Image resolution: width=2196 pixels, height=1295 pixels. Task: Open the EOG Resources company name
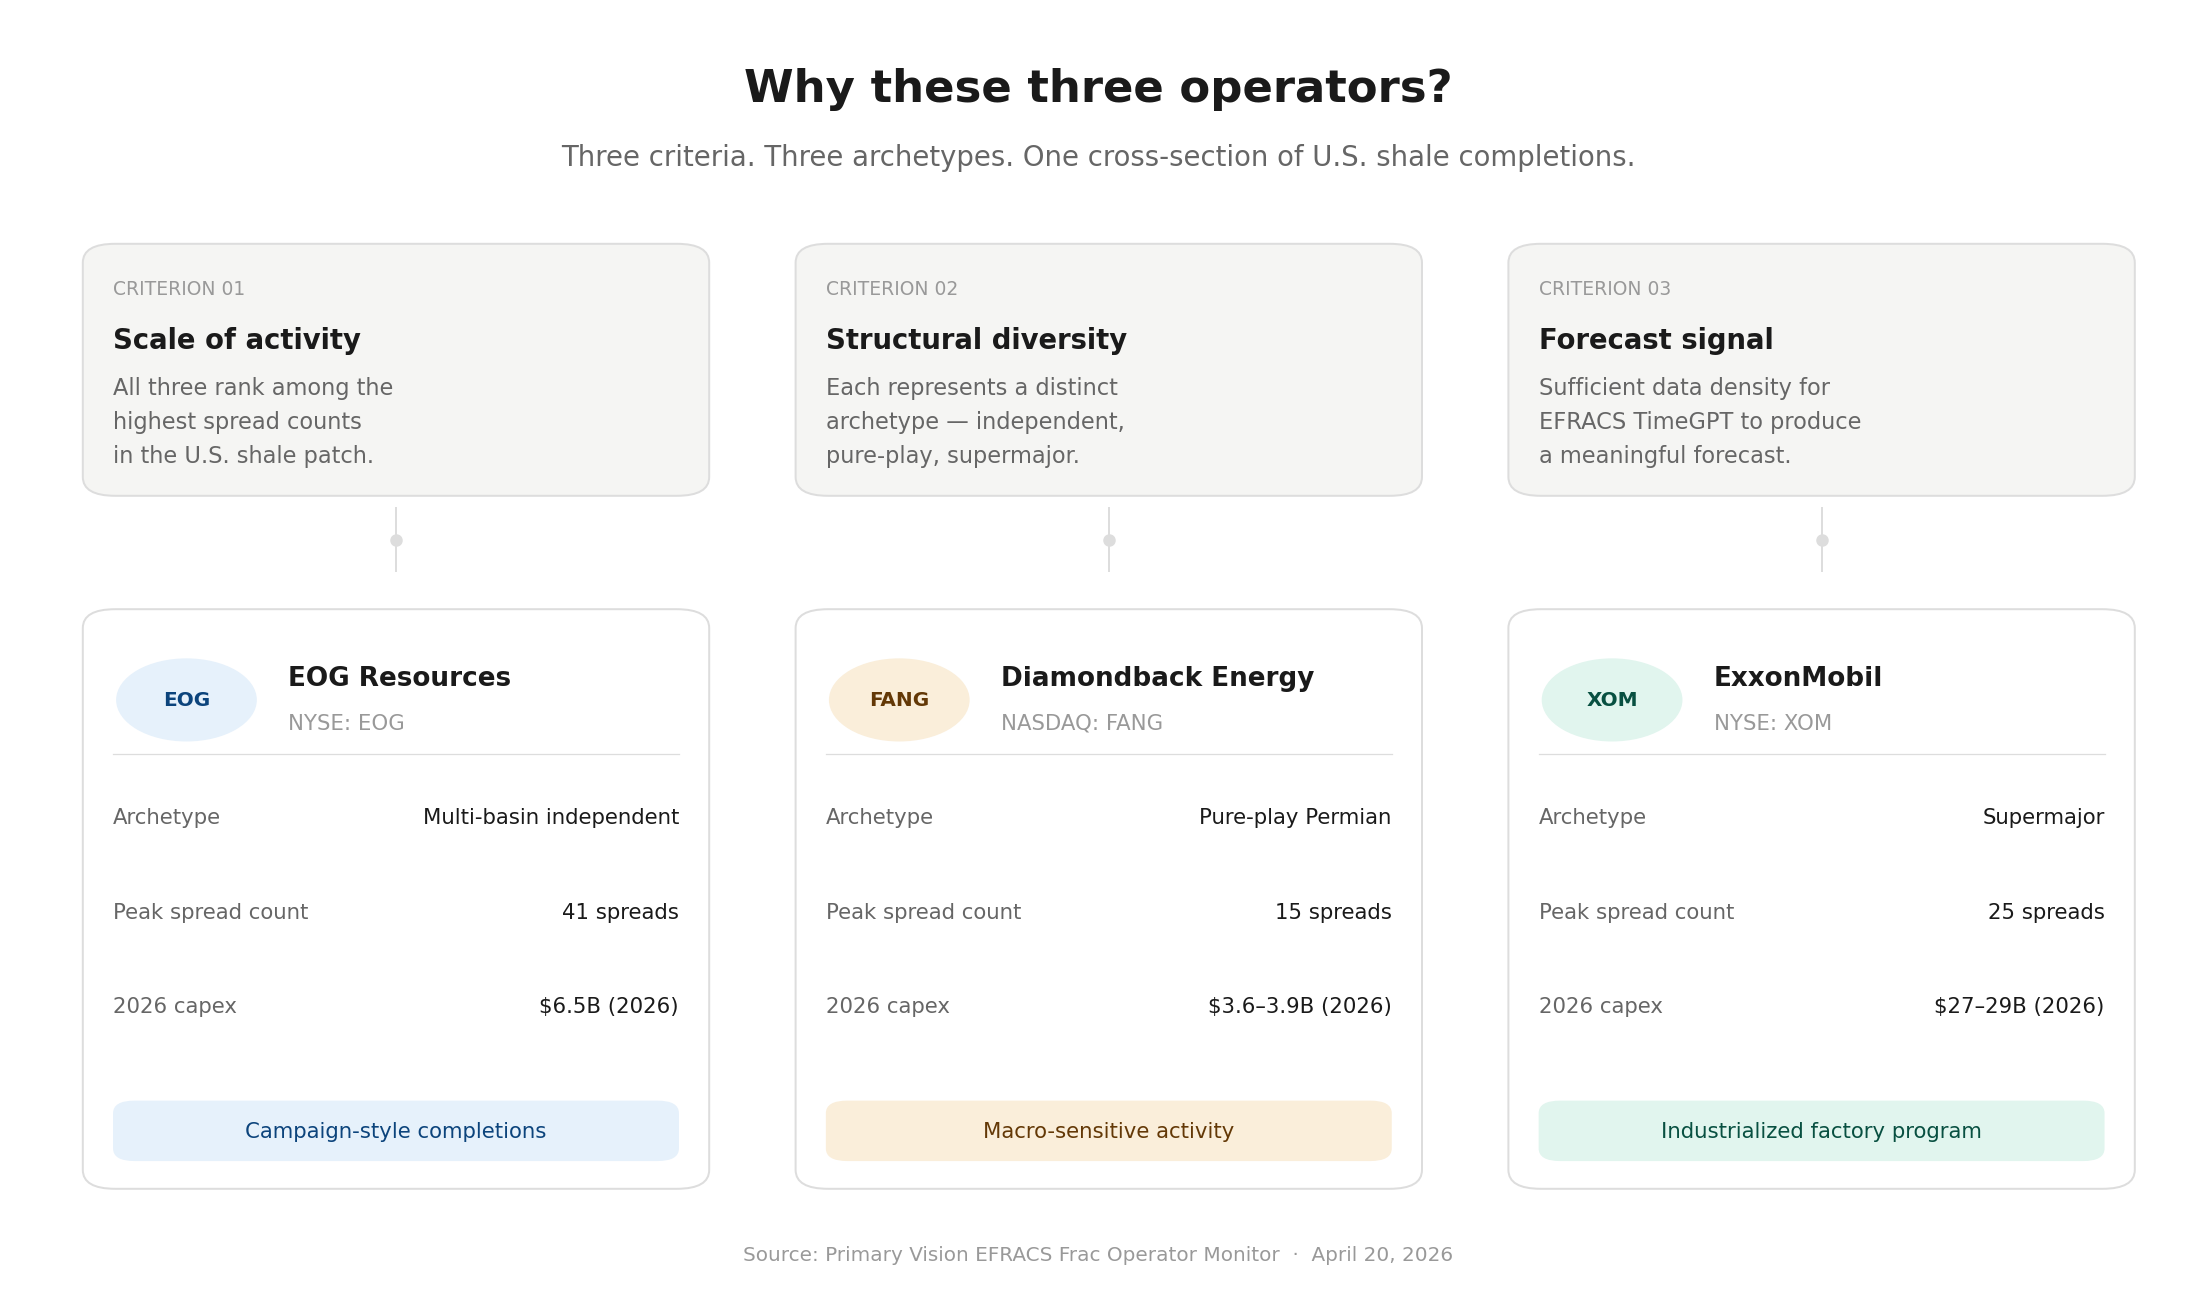click(x=399, y=678)
